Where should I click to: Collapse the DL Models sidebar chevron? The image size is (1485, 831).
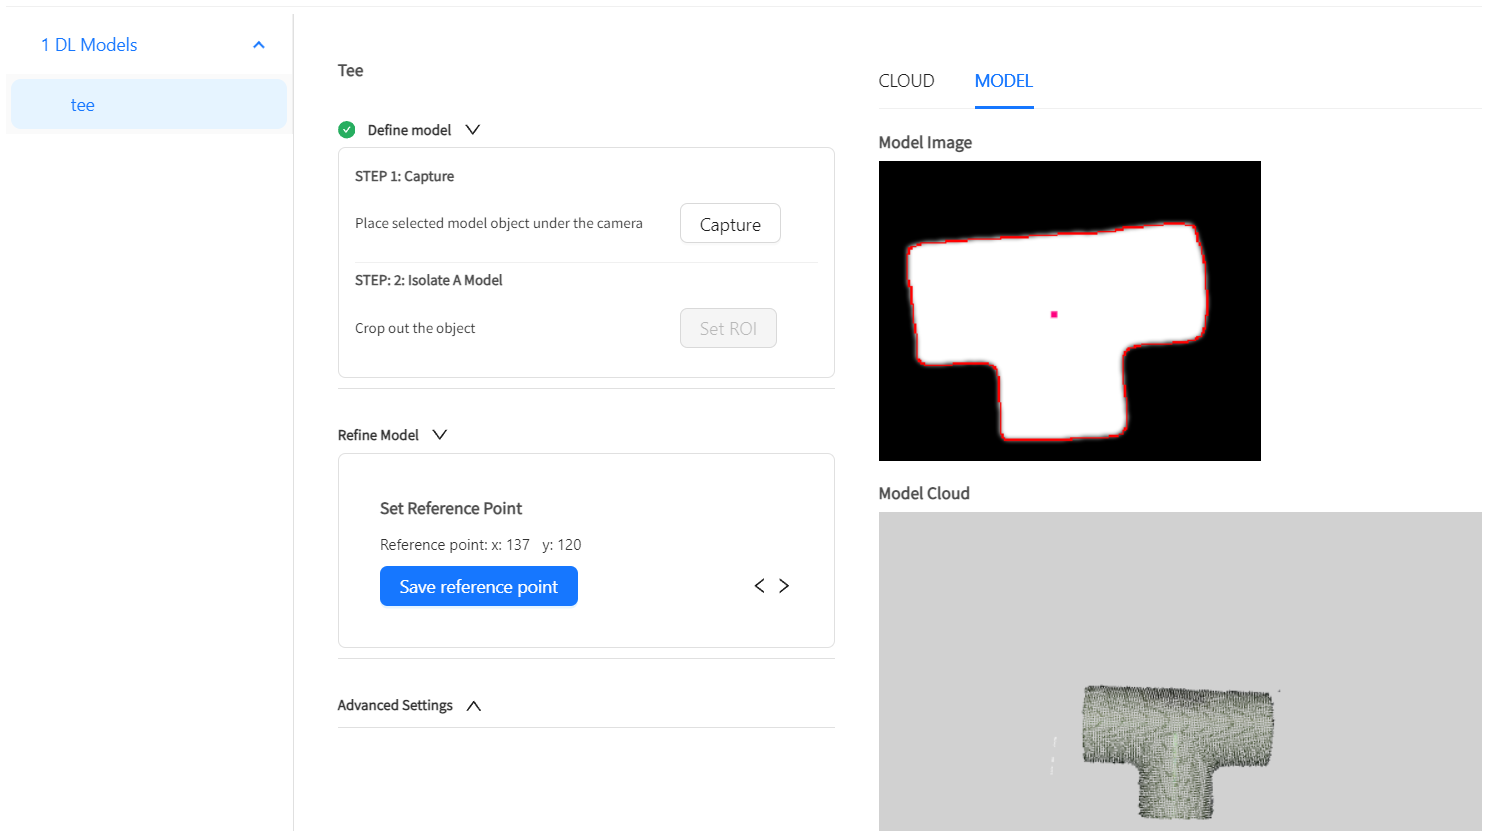pyautogui.click(x=259, y=45)
